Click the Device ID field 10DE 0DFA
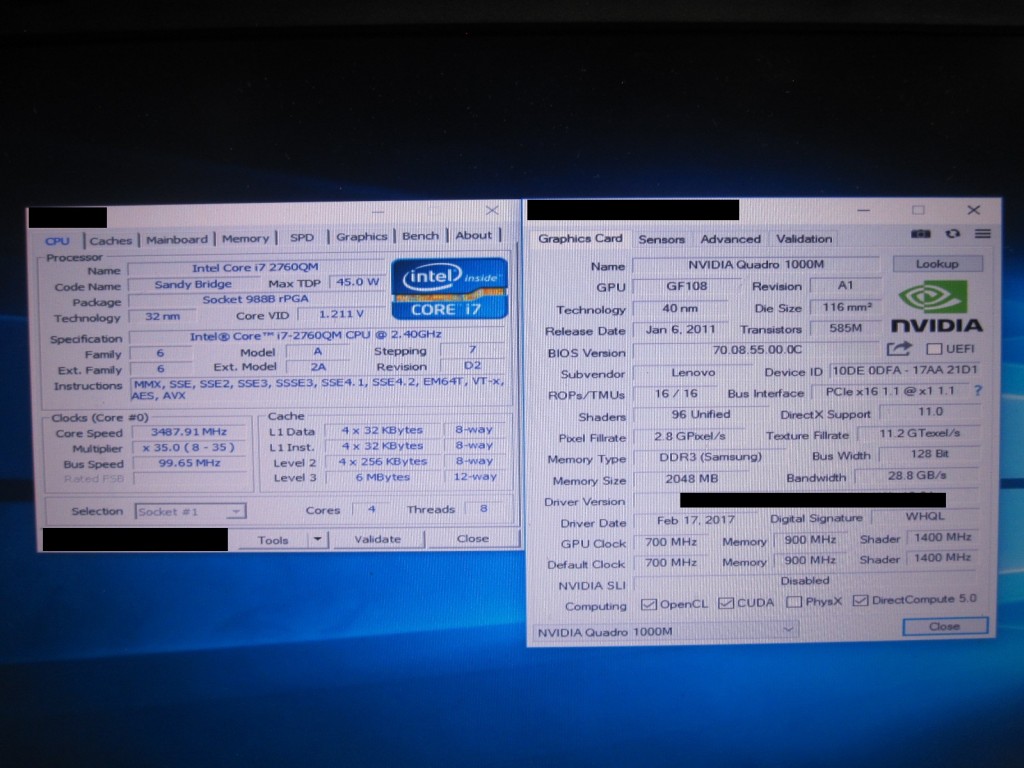 (x=905, y=370)
